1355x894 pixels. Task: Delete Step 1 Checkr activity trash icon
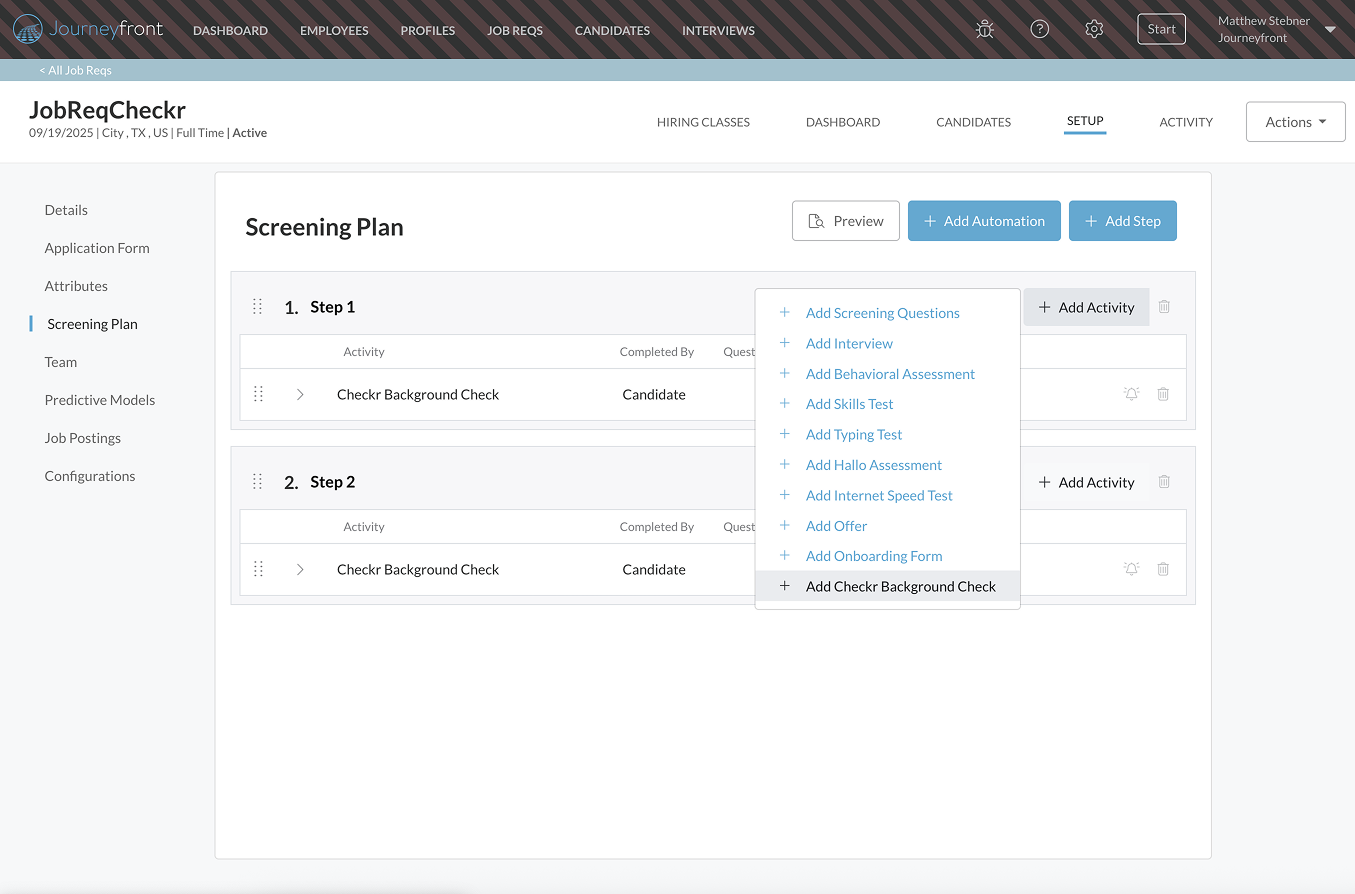1163,394
